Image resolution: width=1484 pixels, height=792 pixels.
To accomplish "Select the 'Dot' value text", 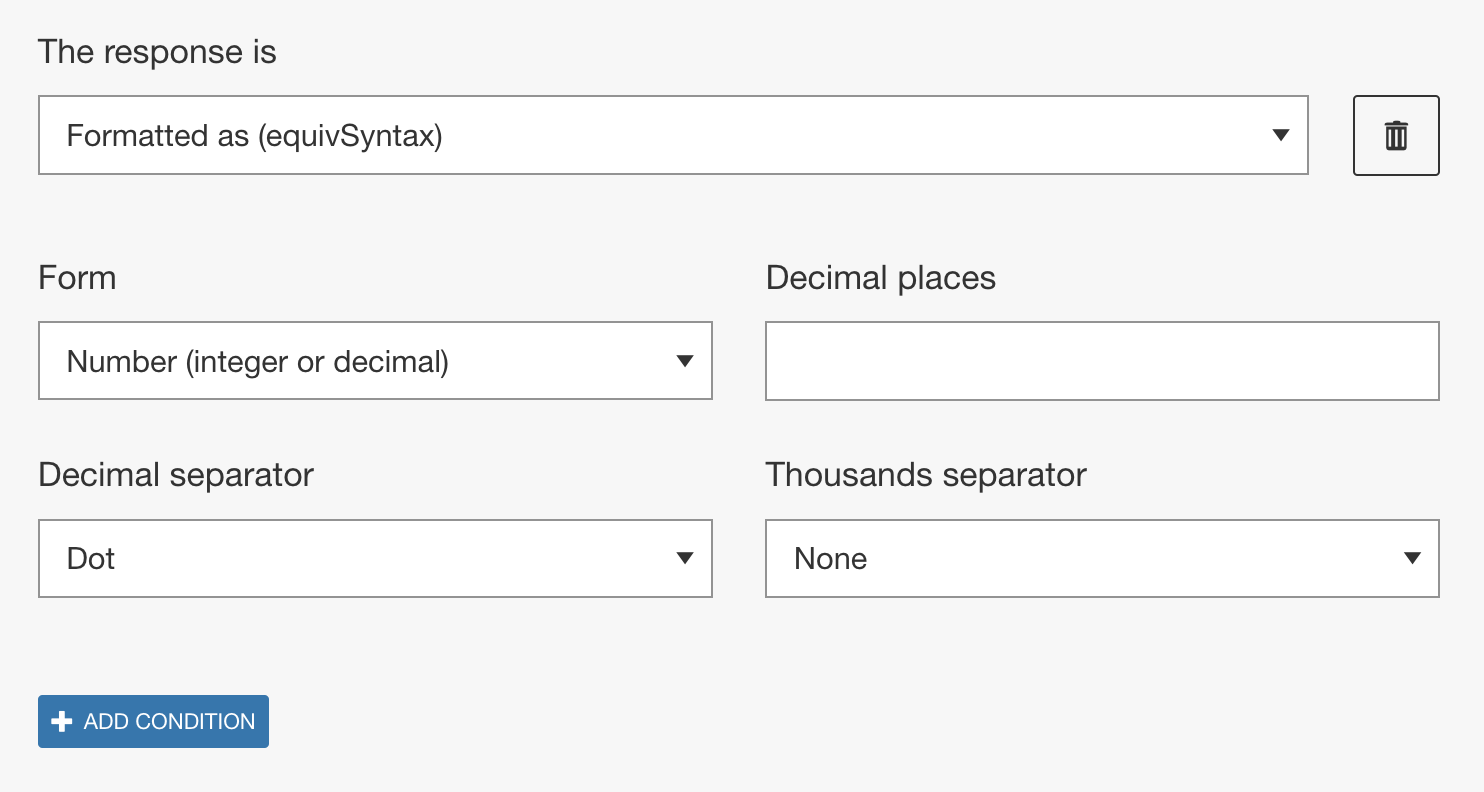I will click(x=91, y=558).
